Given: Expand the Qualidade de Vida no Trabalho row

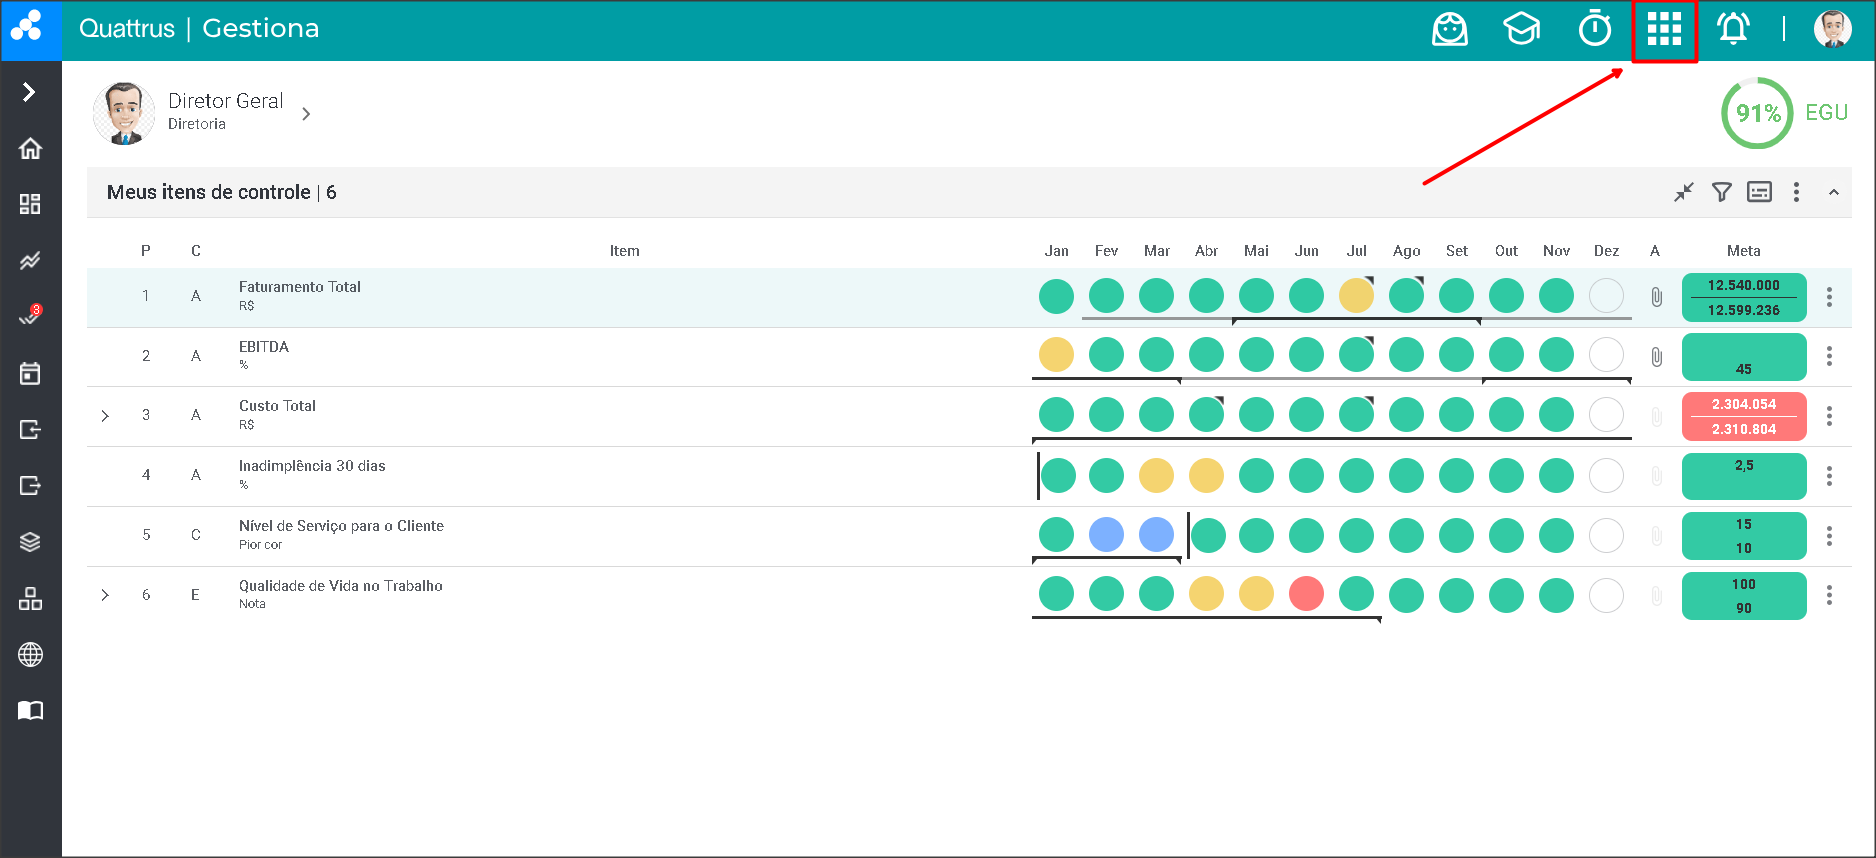Looking at the screenshot, I should (x=105, y=595).
